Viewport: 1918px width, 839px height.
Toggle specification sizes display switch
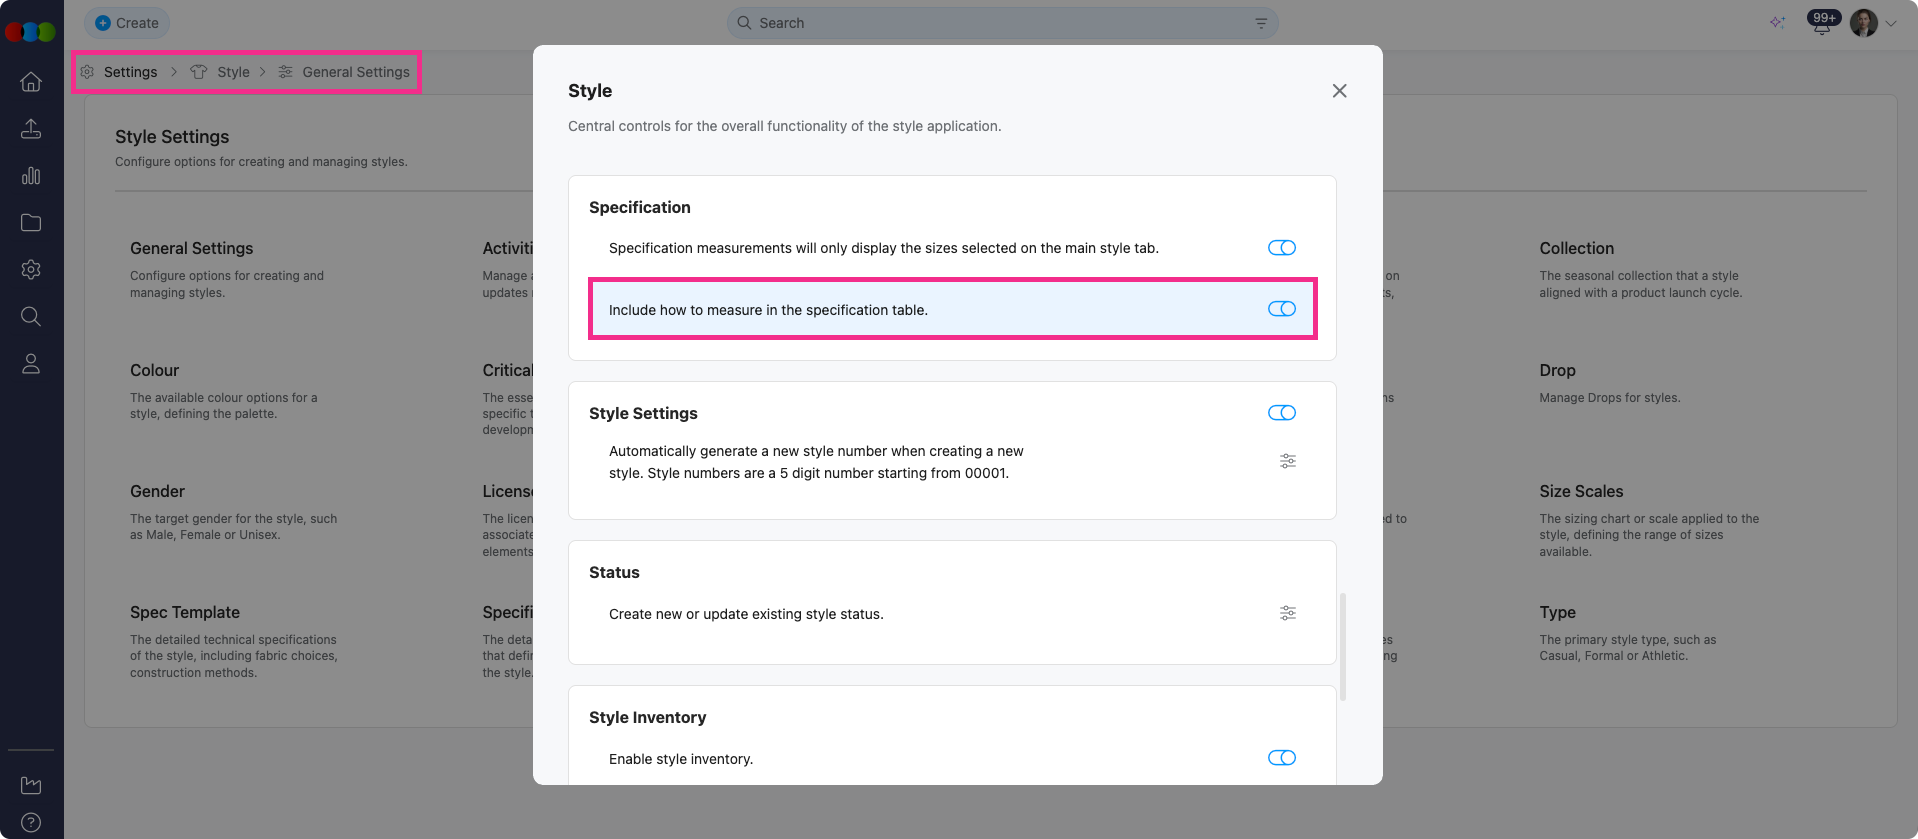tap(1282, 248)
